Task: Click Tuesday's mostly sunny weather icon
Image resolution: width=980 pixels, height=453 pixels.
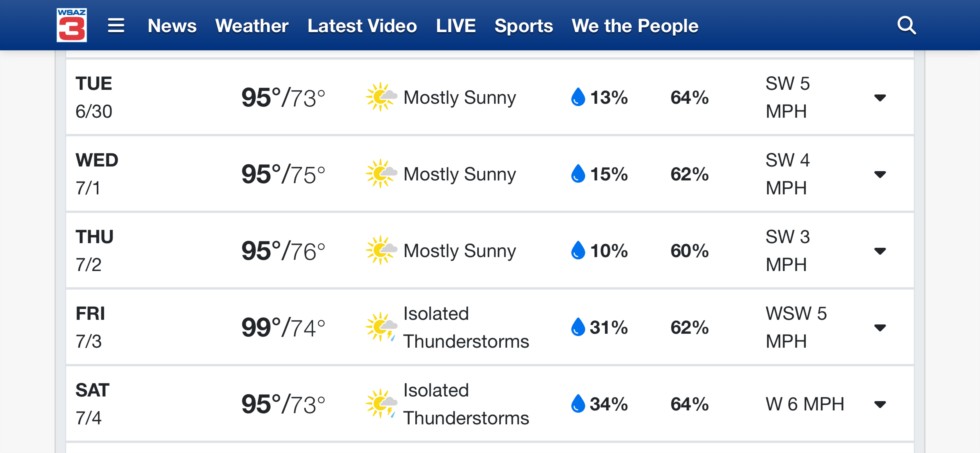Action: tap(381, 97)
